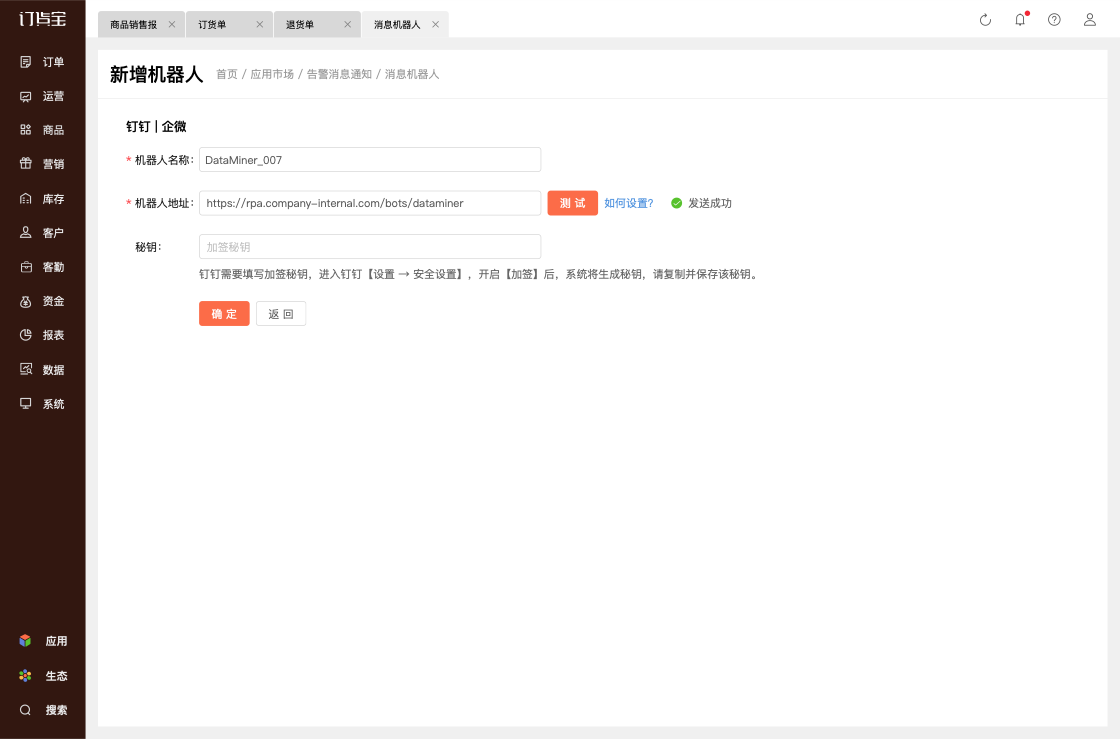Close the 消息机器人 tab
Viewport: 1120px width, 739px height.
coord(435,25)
